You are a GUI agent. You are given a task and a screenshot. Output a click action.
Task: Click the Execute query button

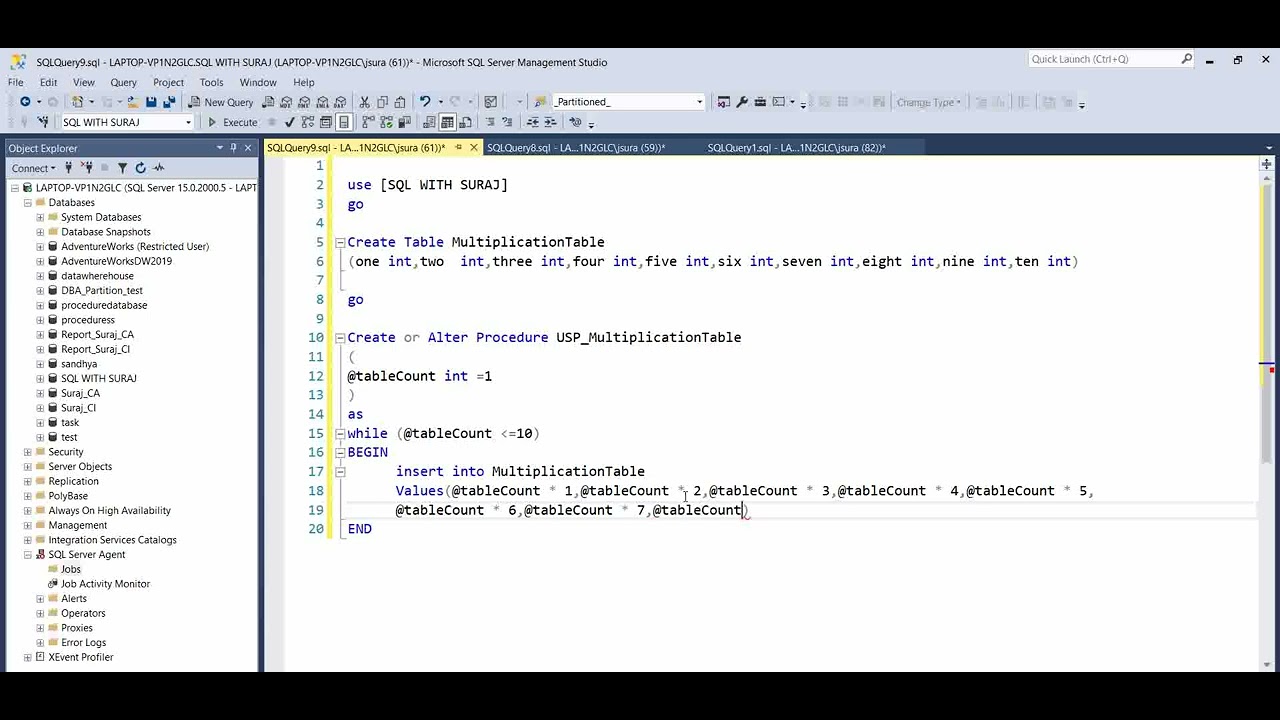point(233,122)
